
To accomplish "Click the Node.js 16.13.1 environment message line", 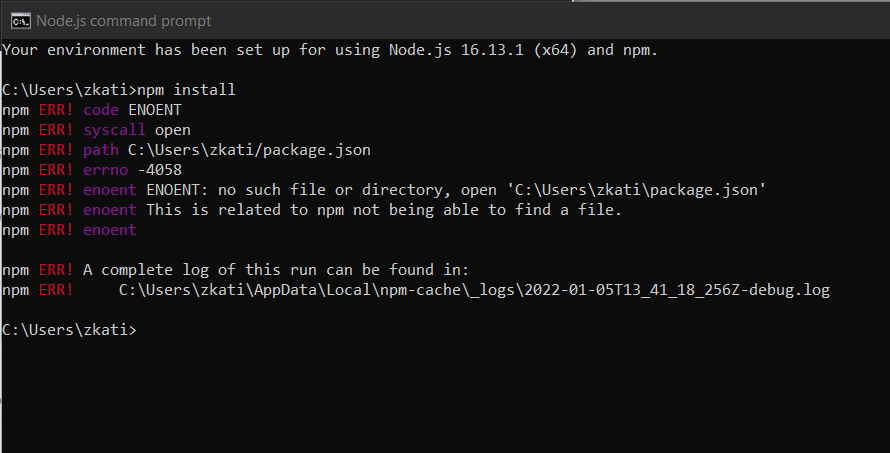I will (x=330, y=49).
